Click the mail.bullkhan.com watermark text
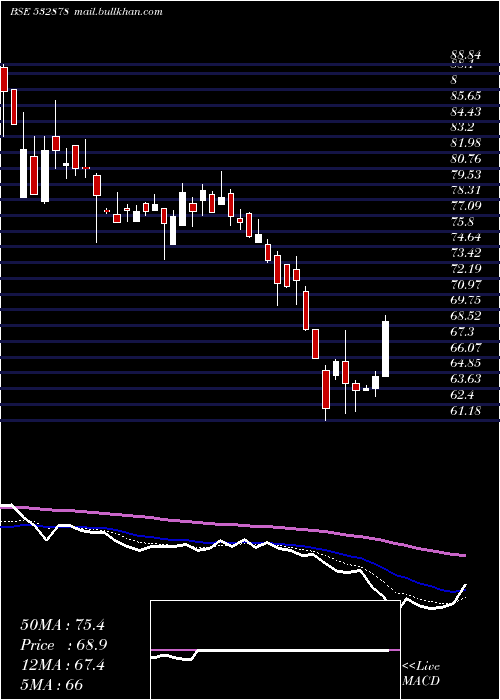 pyautogui.click(x=117, y=12)
